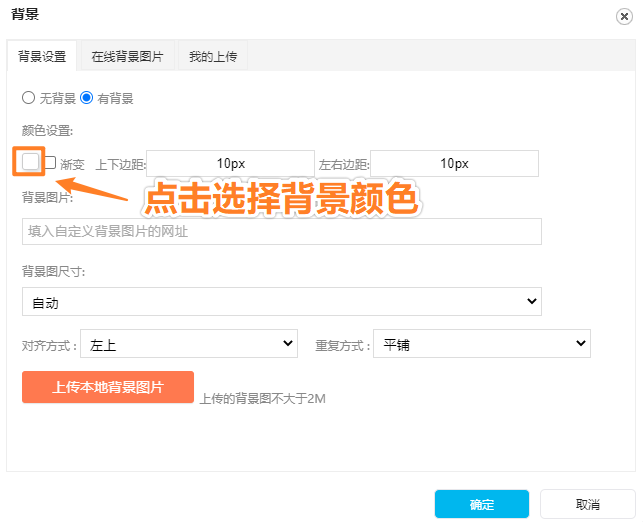Confirm with the 确定 button
The height and width of the screenshot is (522, 643).
point(482,504)
